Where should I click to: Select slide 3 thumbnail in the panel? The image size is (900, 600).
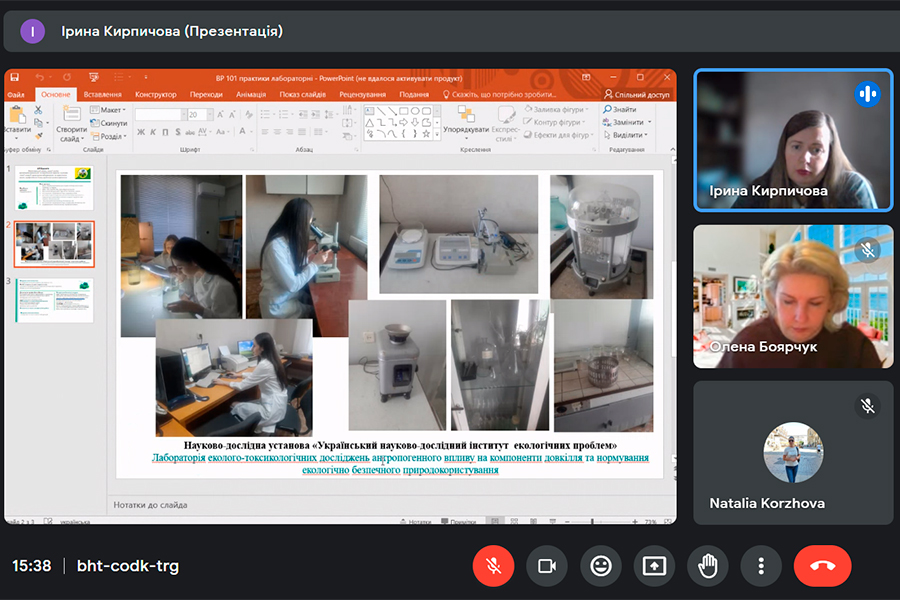pyautogui.click(x=54, y=300)
